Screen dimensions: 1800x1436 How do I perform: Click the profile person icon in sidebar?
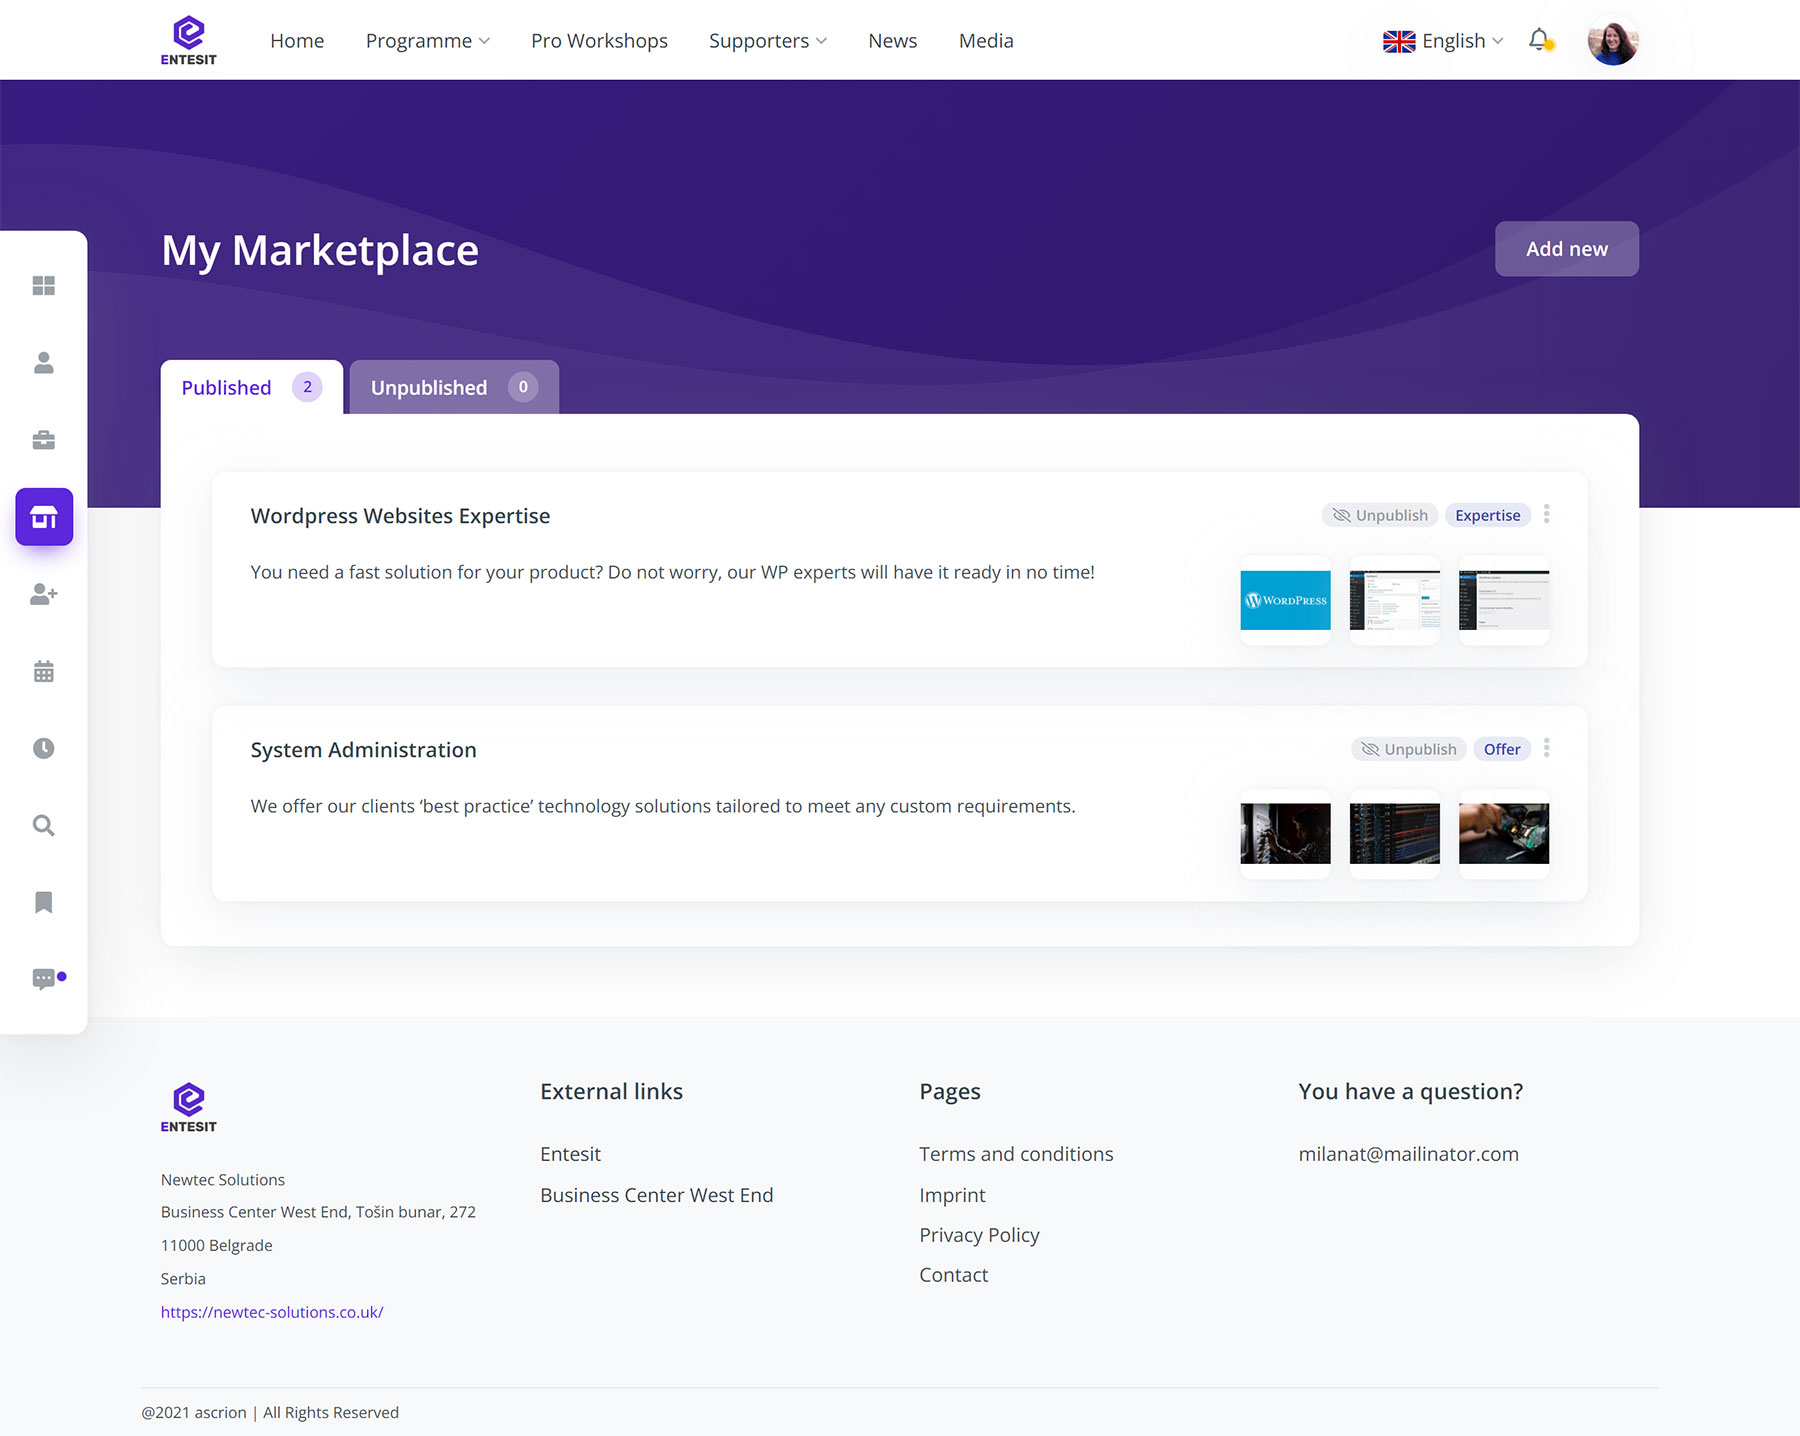pos(44,363)
